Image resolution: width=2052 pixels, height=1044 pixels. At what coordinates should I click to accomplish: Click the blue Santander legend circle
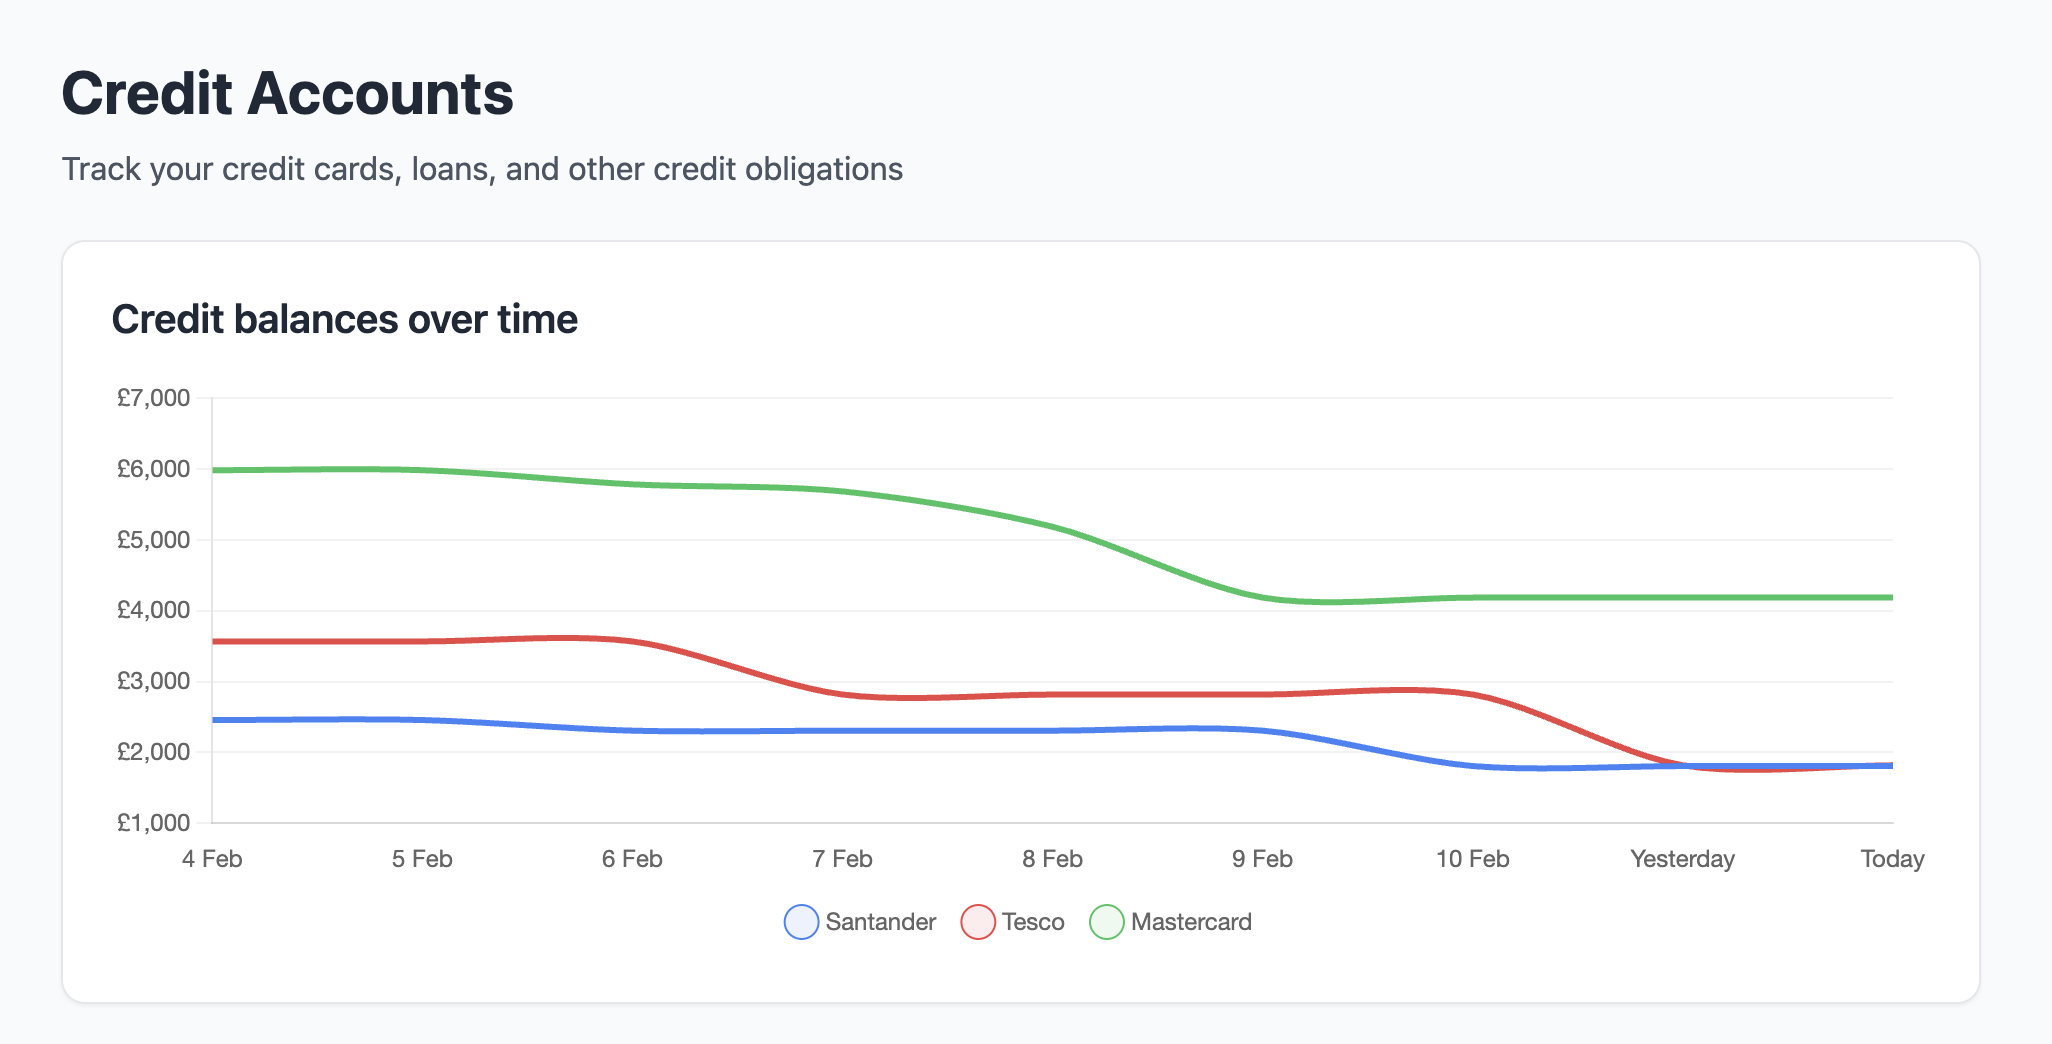click(801, 922)
